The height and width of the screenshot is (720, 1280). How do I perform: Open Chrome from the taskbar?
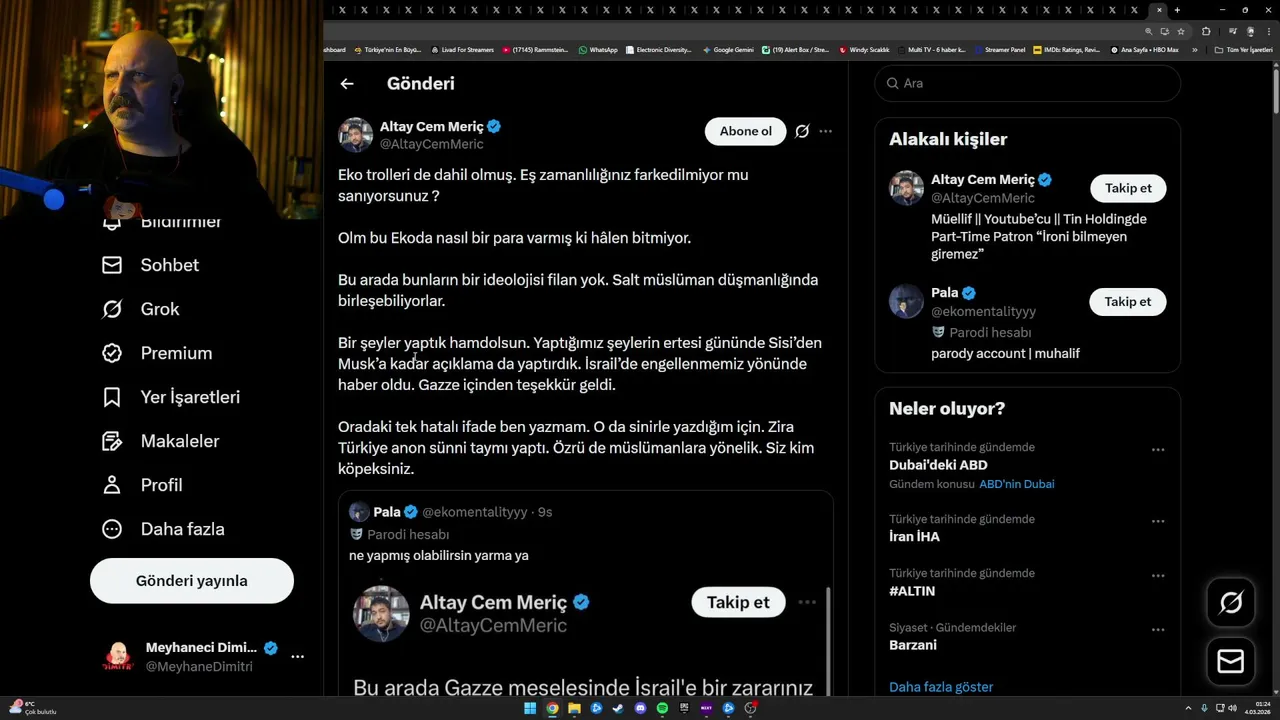(x=552, y=708)
